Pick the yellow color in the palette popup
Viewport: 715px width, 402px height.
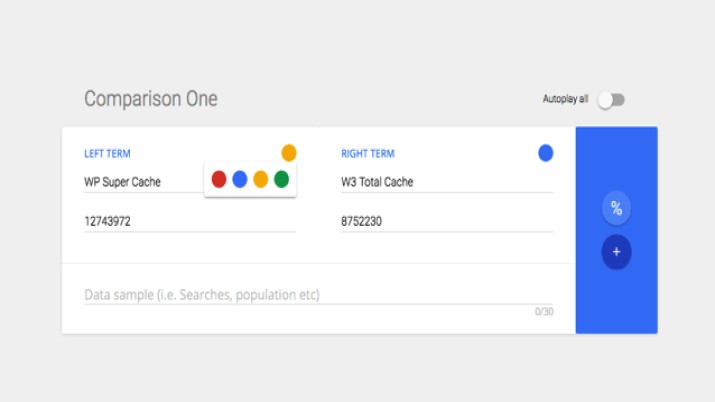click(x=261, y=179)
